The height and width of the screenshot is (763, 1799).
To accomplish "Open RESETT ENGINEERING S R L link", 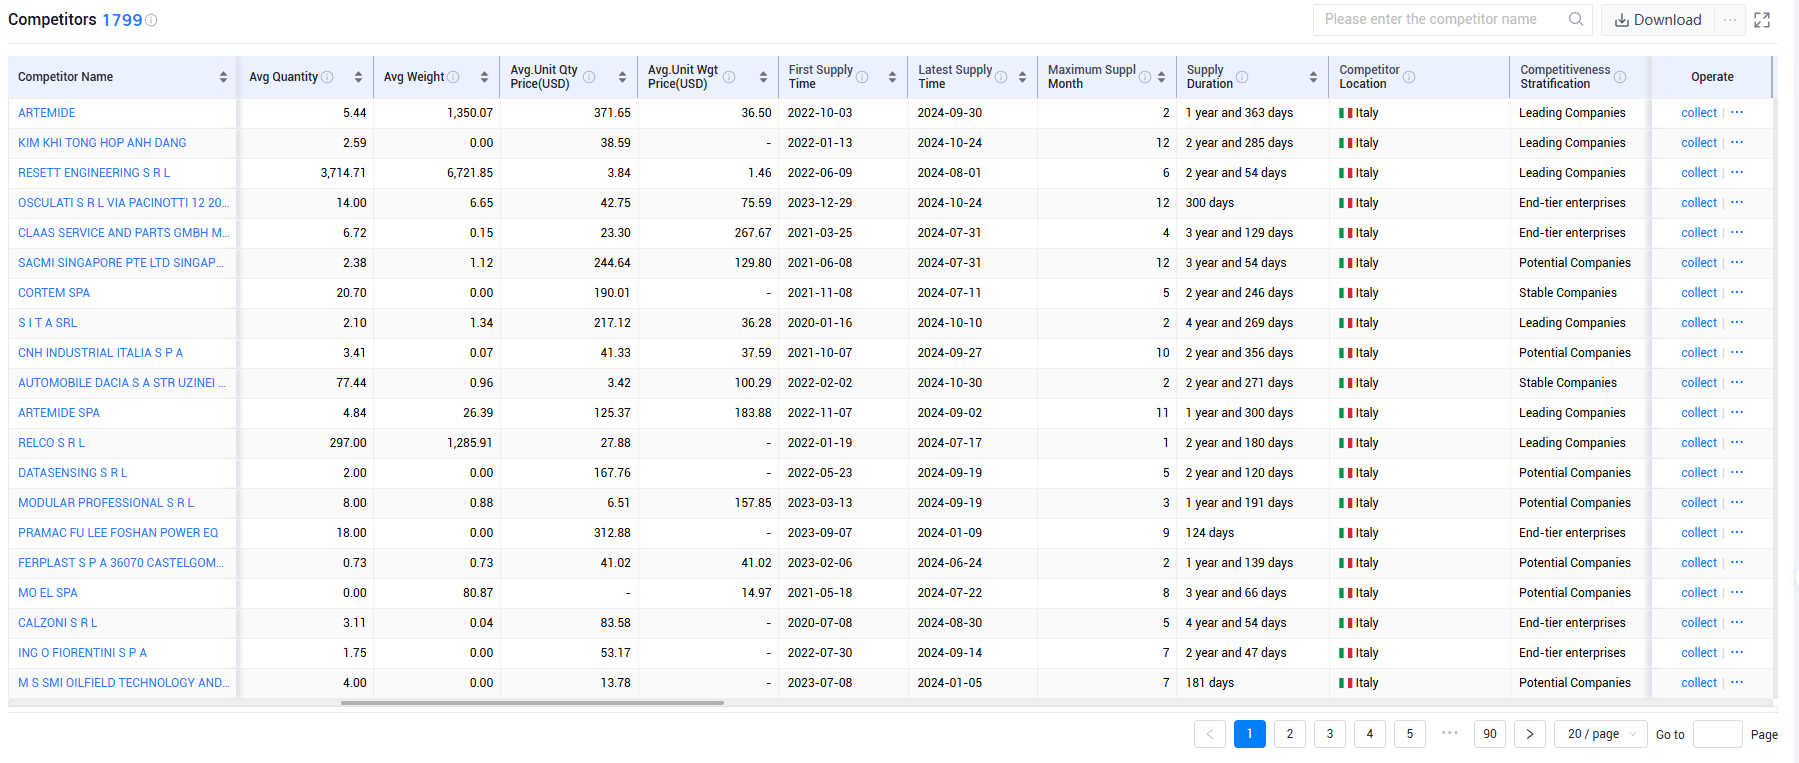I will pyautogui.click(x=94, y=173).
